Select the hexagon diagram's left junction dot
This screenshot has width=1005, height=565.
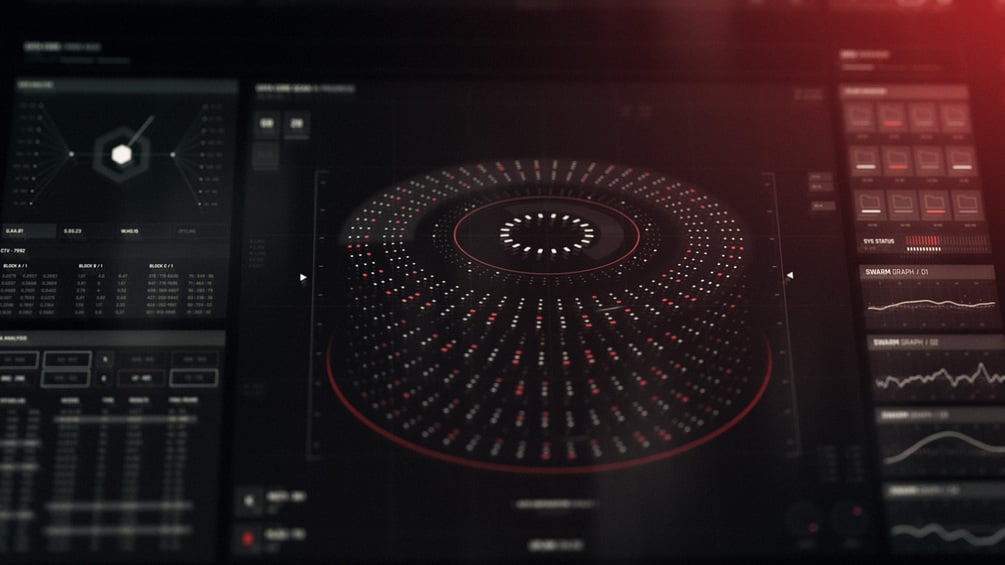71,154
